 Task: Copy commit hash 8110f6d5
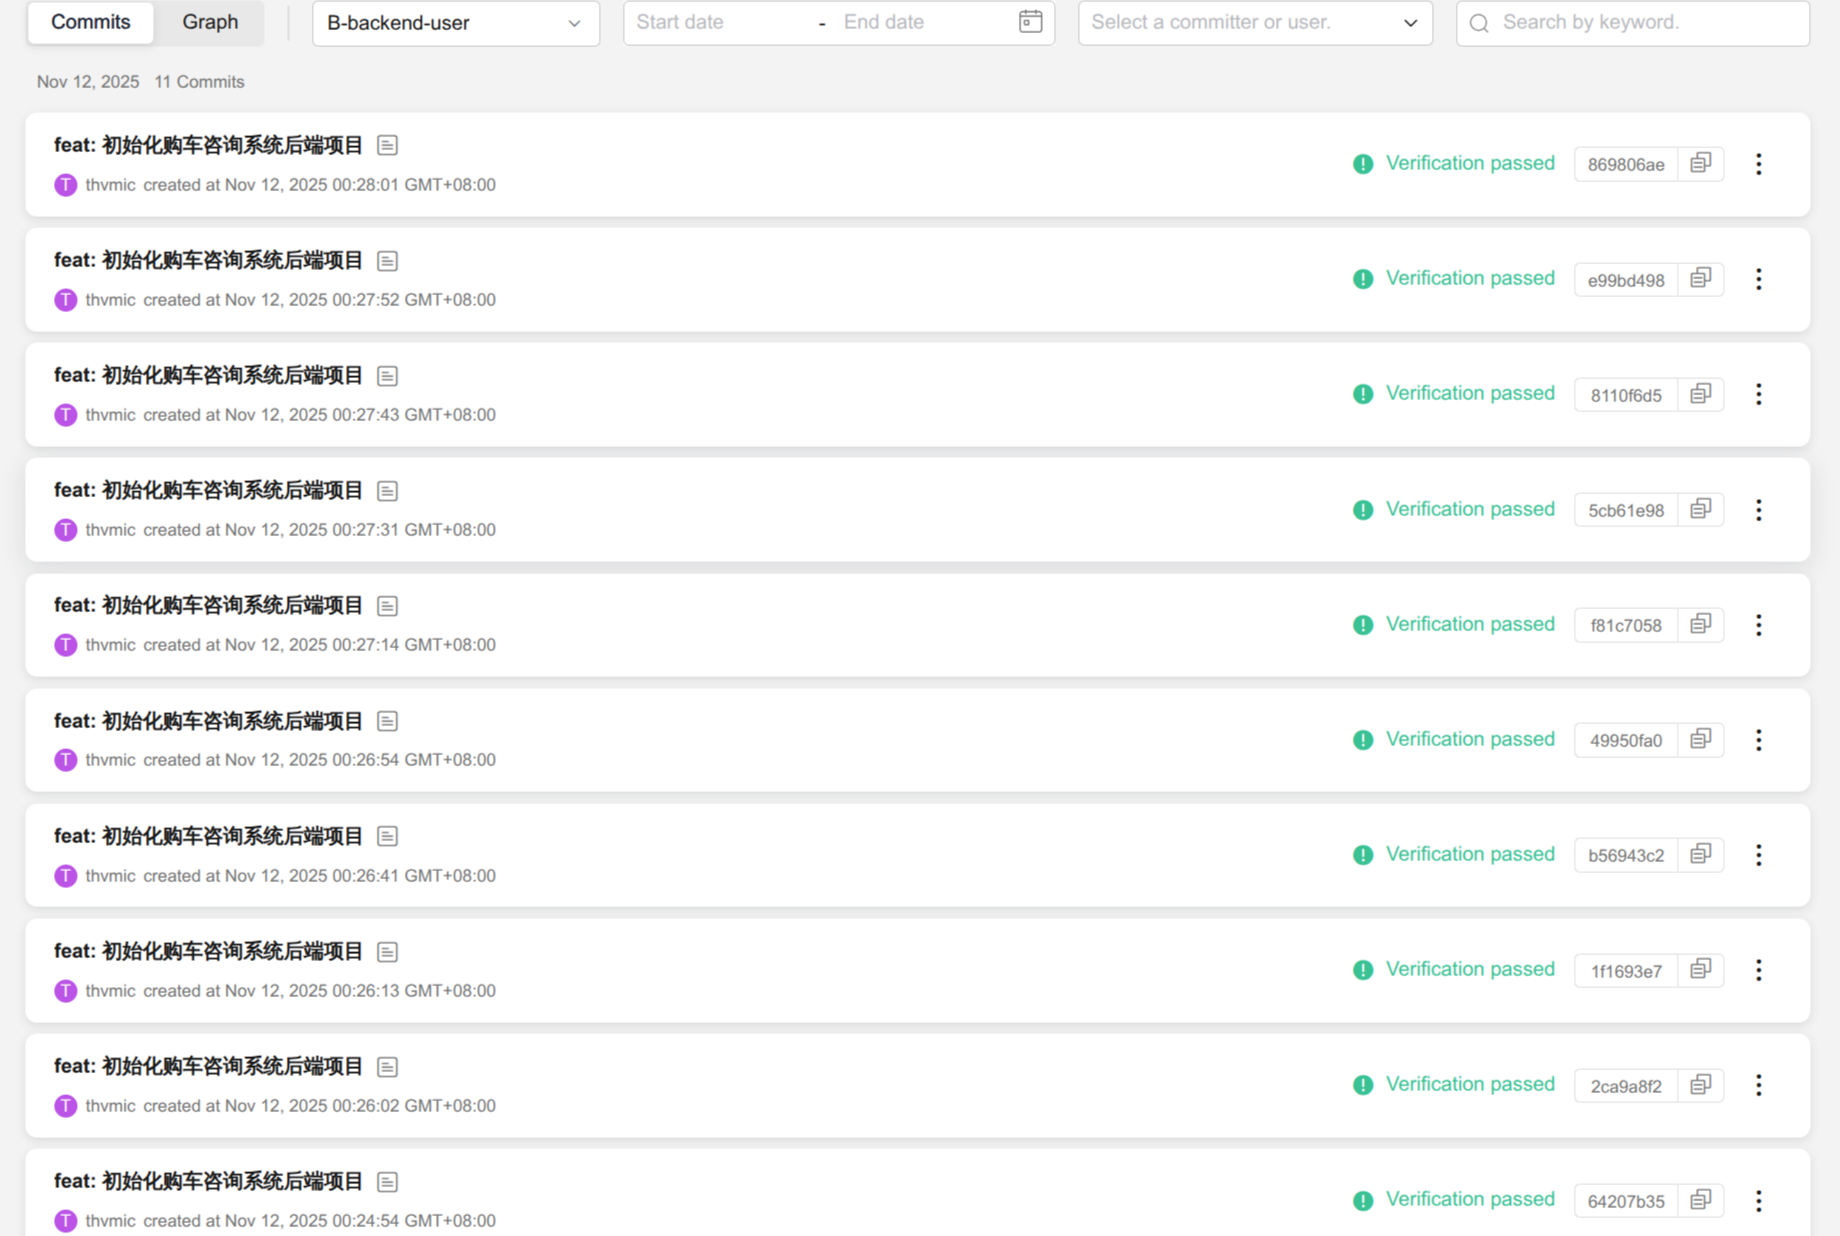coord(1700,394)
